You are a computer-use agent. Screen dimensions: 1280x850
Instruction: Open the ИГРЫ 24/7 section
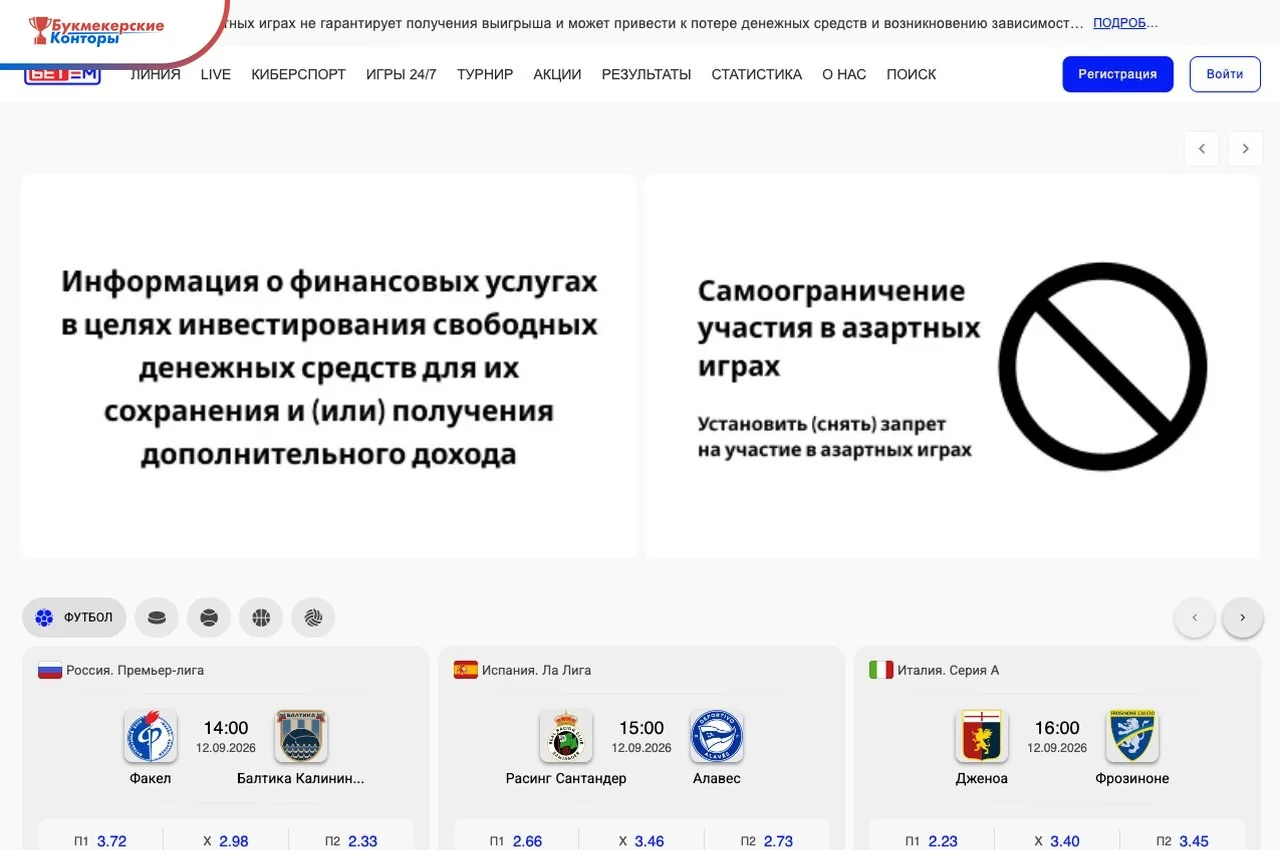click(401, 74)
